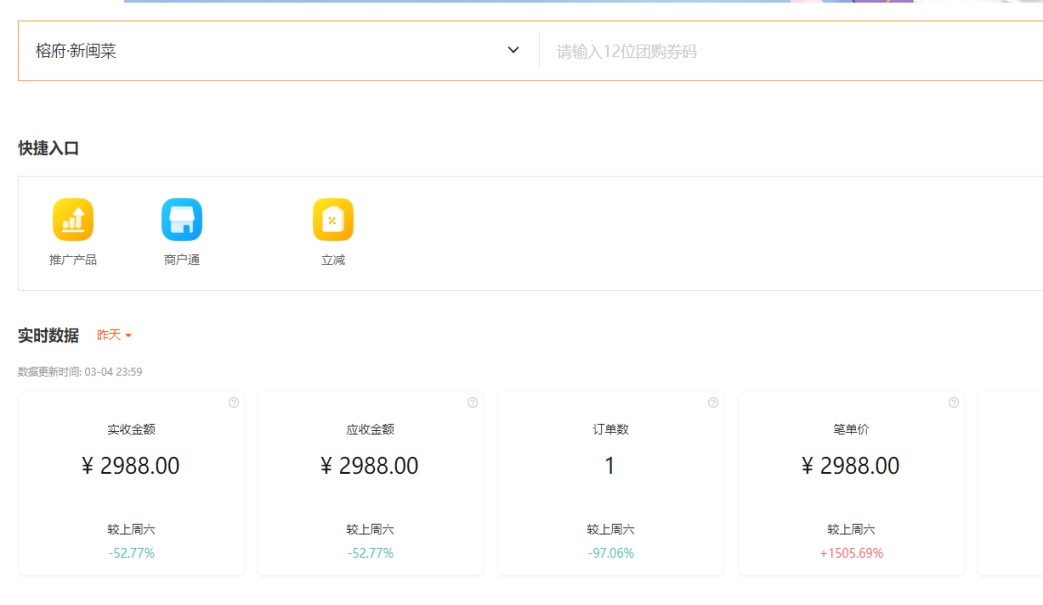
Task: Open the 立减 discount icon
Action: [x=333, y=220]
